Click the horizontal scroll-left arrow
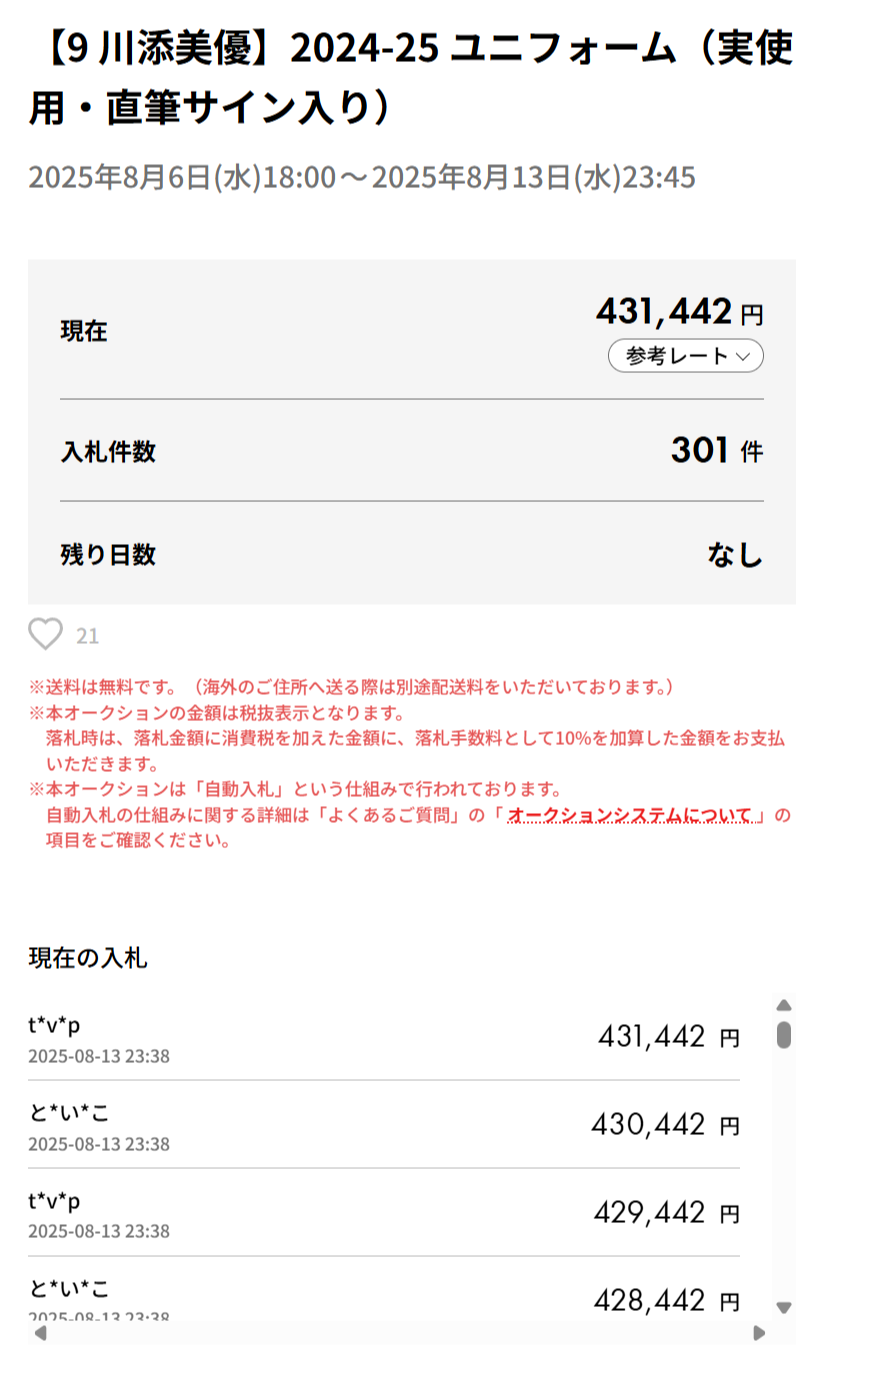The height and width of the screenshot is (1378, 872). click(40, 1333)
